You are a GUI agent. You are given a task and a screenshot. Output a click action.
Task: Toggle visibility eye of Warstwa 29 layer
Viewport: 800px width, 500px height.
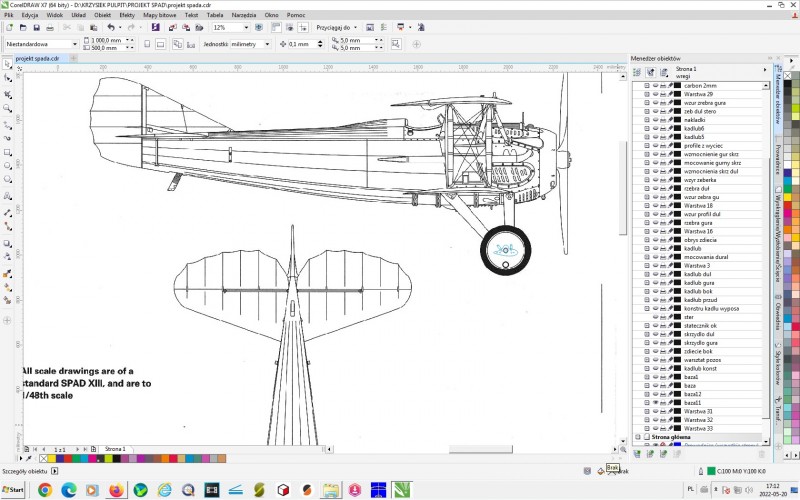656,94
